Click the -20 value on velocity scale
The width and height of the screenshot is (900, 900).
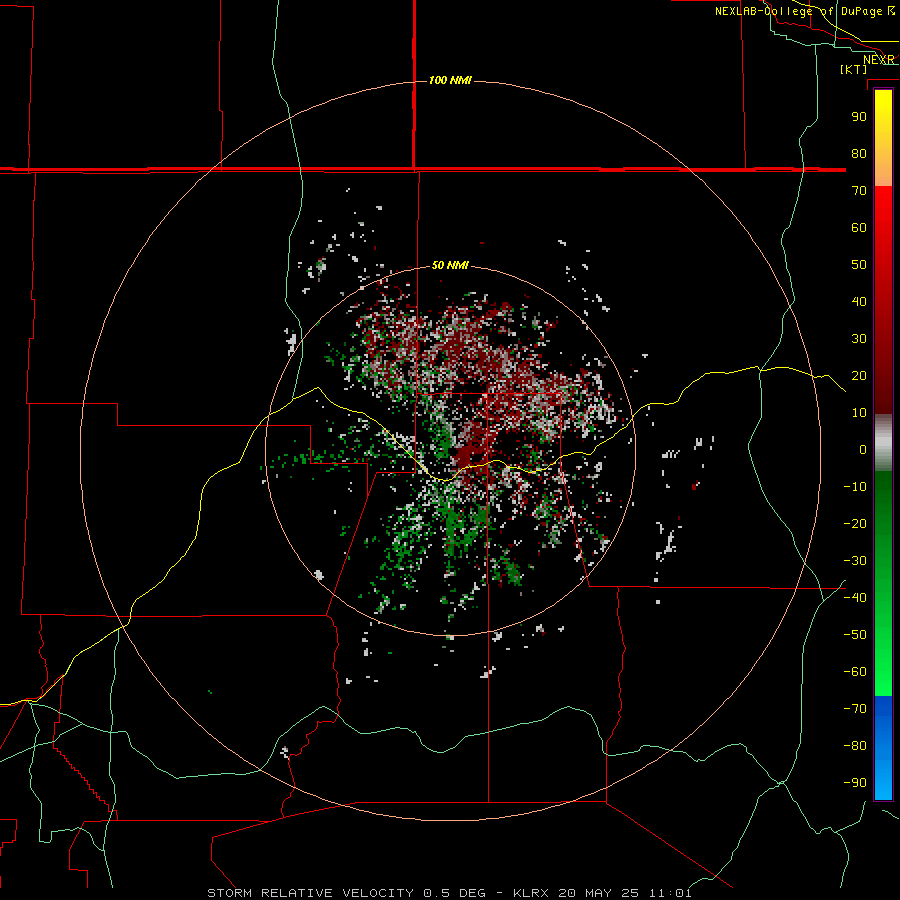(x=855, y=523)
